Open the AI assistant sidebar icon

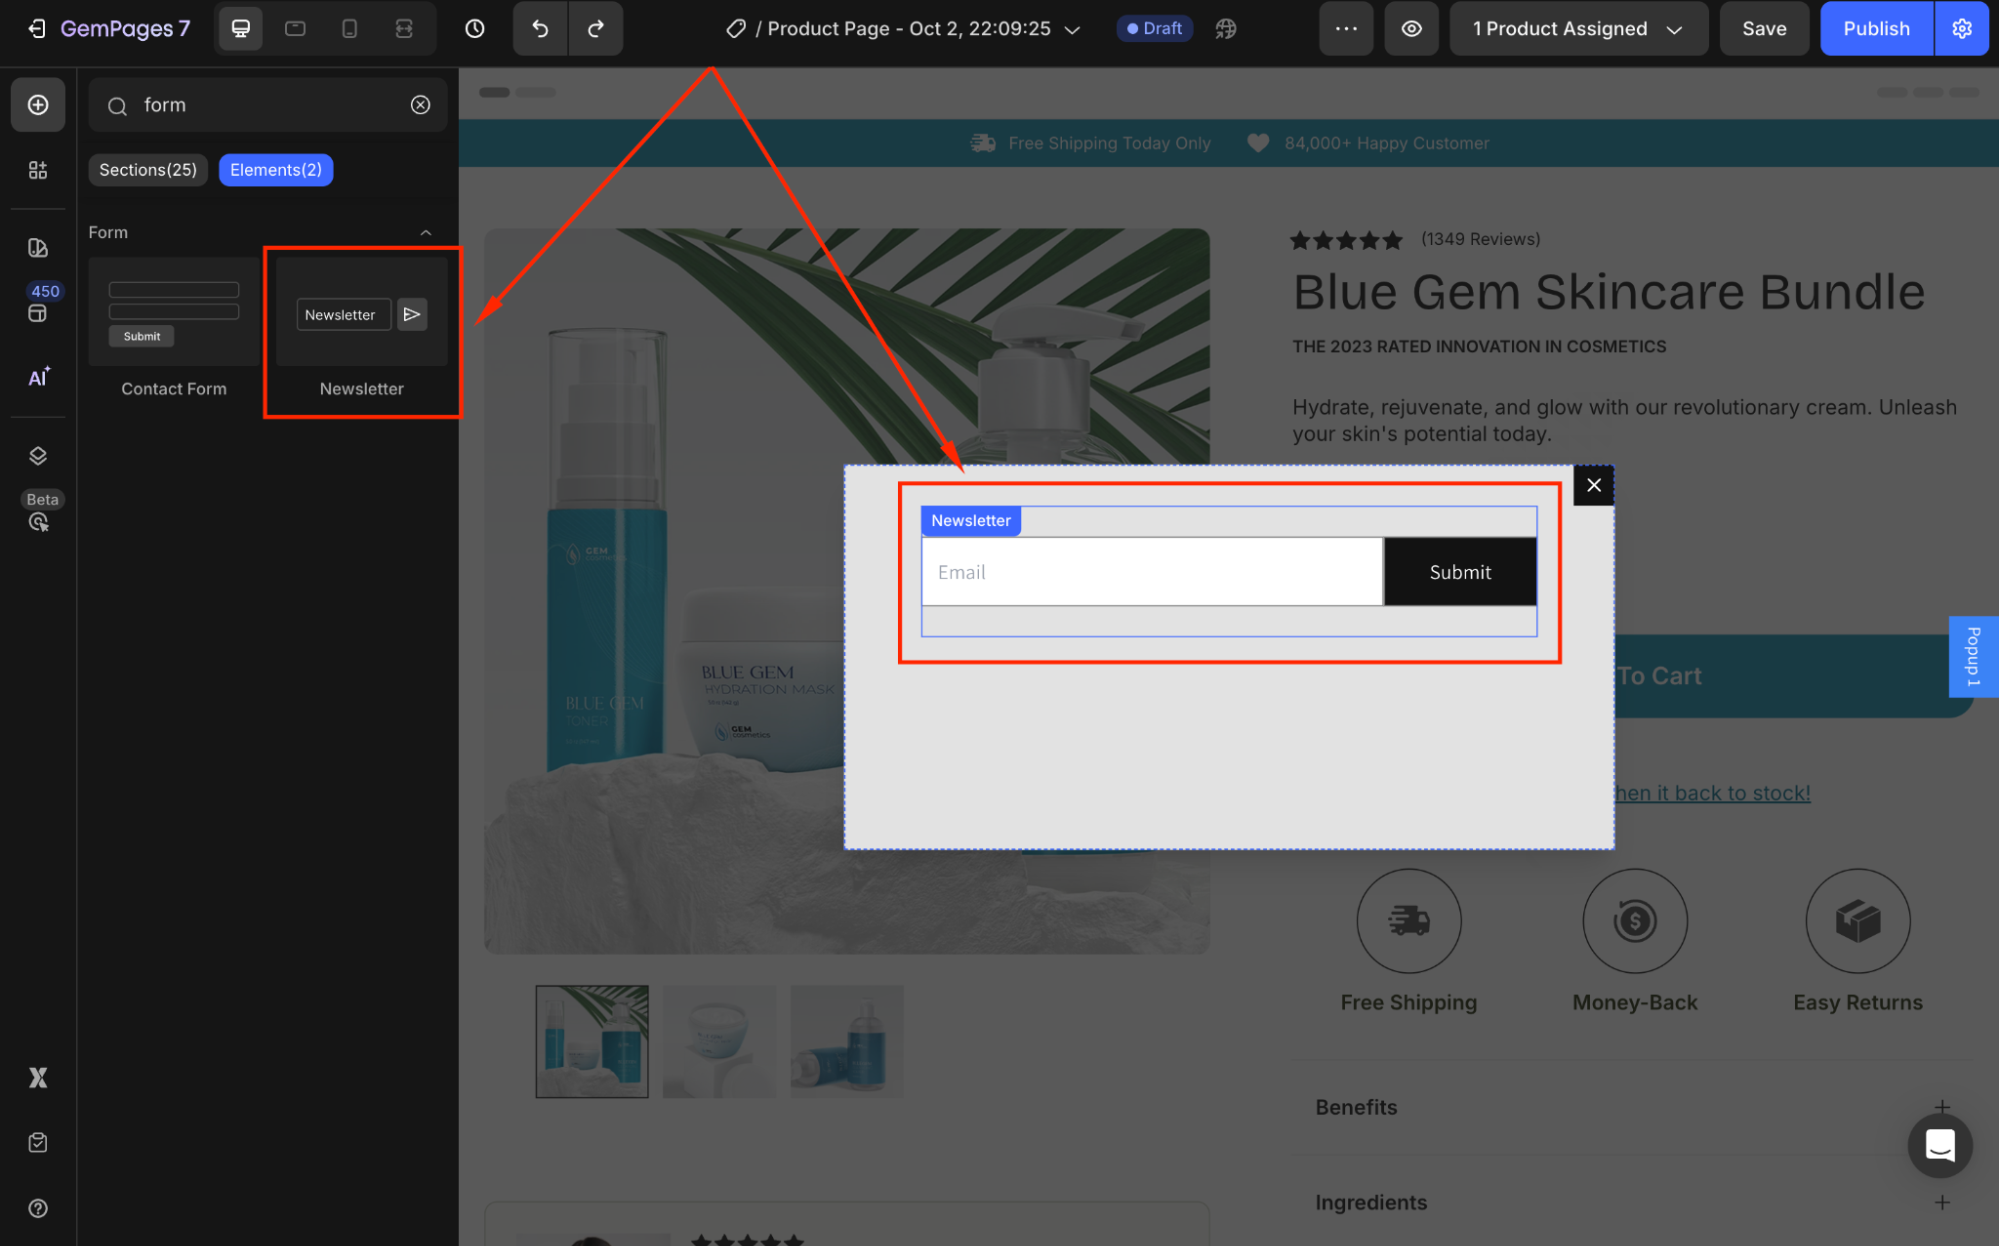38,377
